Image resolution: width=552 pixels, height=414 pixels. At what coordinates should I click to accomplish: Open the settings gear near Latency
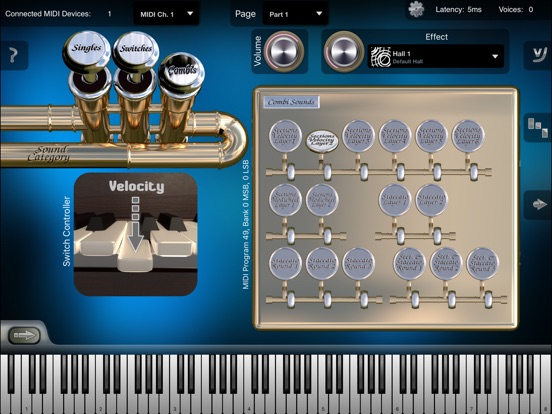(x=416, y=9)
